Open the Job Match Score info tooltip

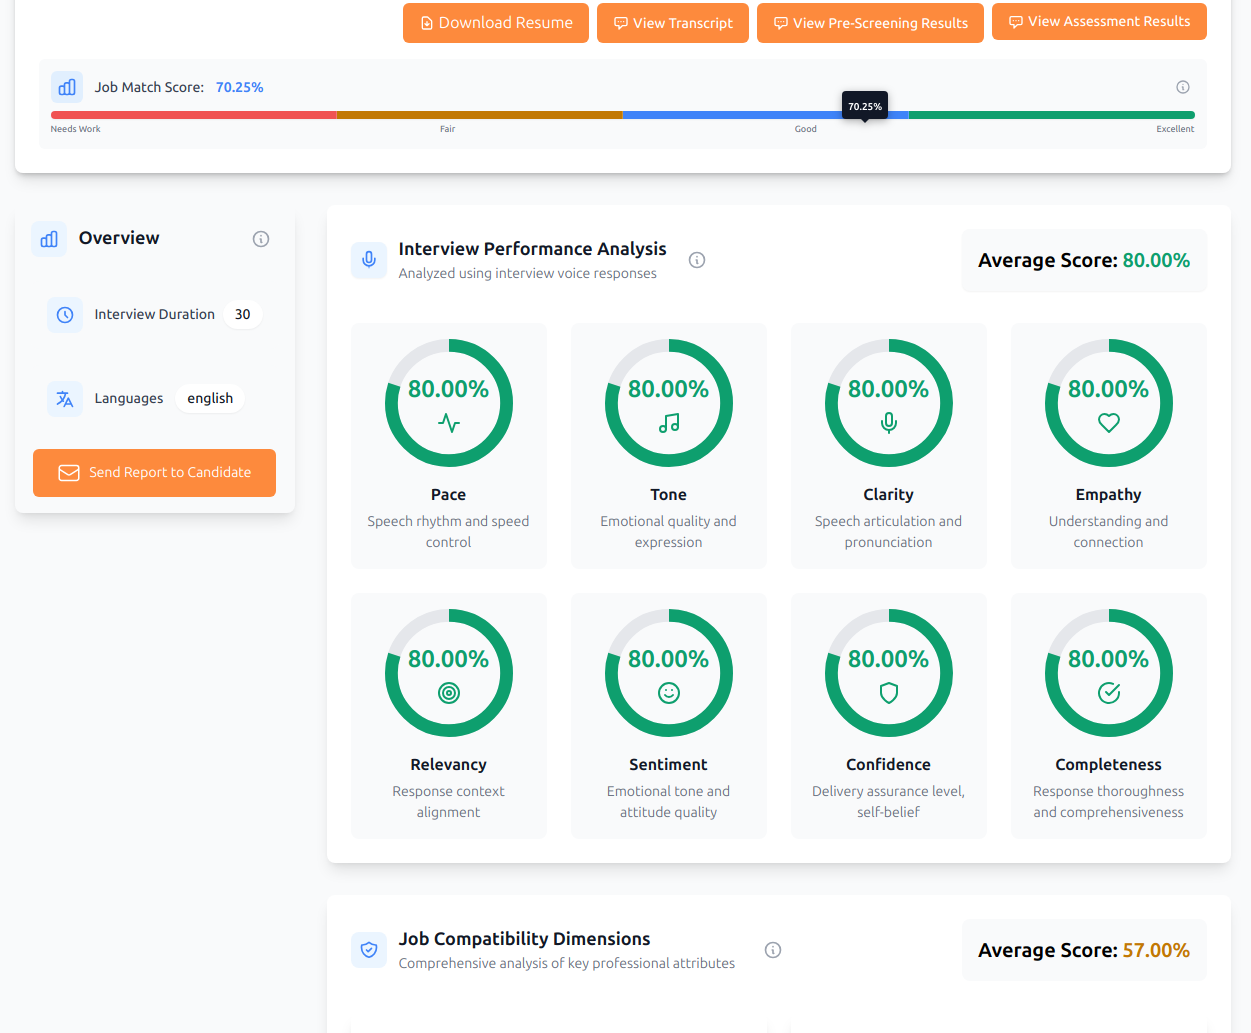(1182, 87)
